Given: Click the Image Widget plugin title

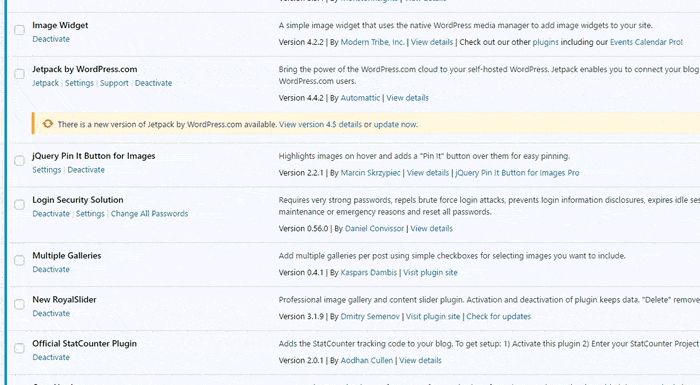Looking at the screenshot, I should pos(60,25).
